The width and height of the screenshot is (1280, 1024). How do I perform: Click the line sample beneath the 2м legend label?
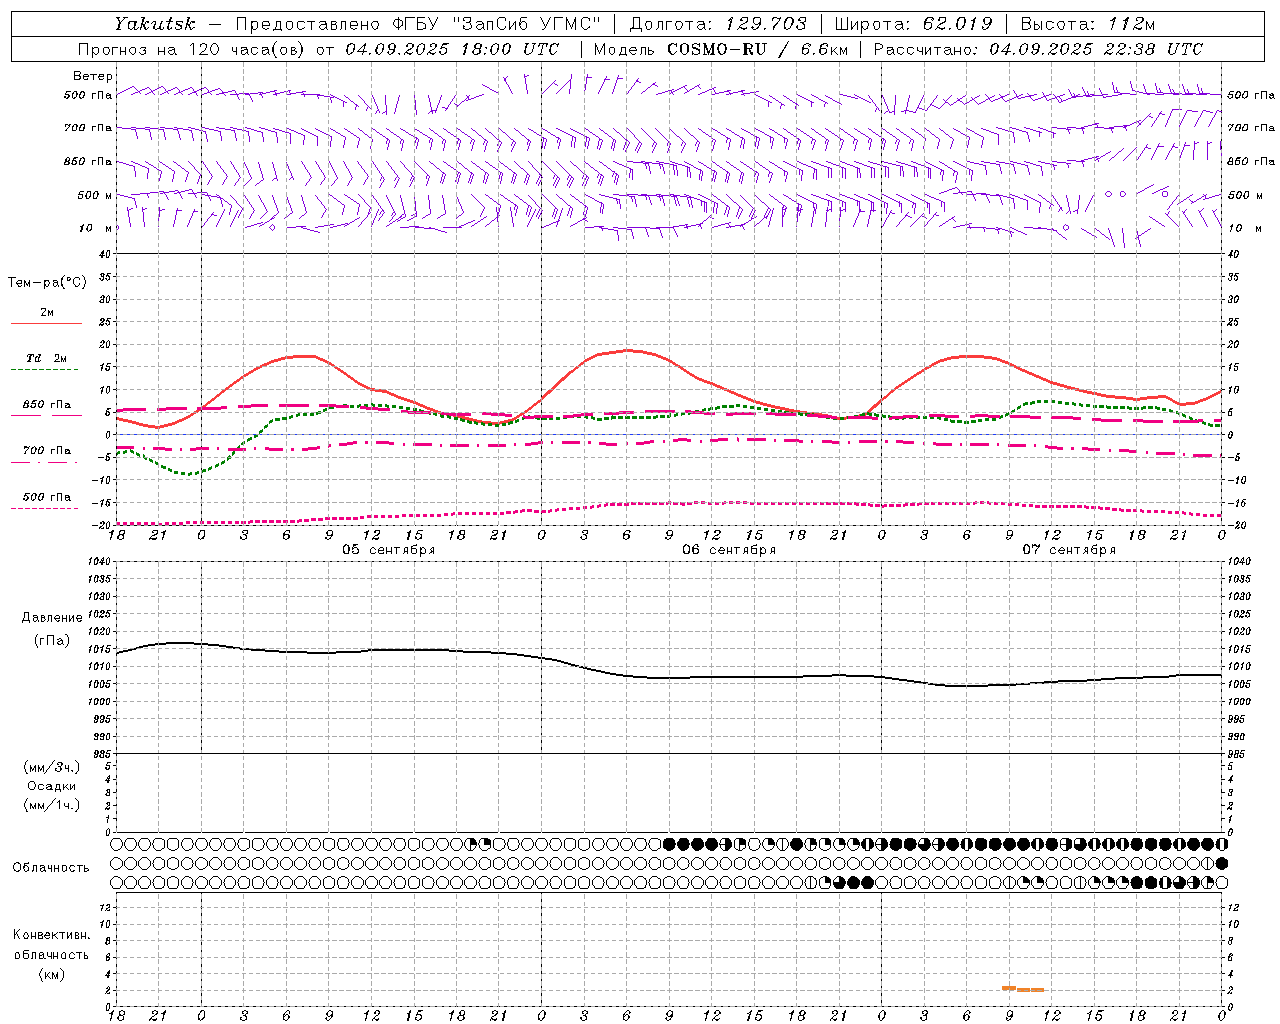point(46,323)
